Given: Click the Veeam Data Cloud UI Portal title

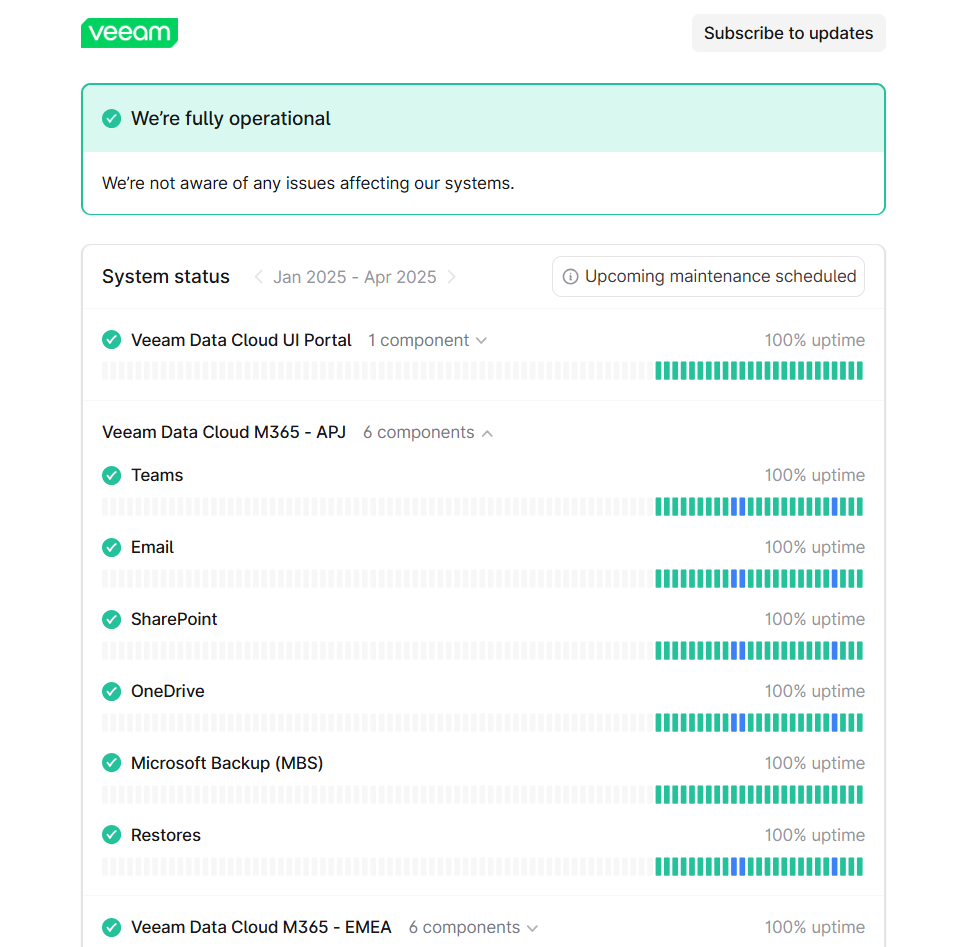Looking at the screenshot, I should pyautogui.click(x=241, y=340).
